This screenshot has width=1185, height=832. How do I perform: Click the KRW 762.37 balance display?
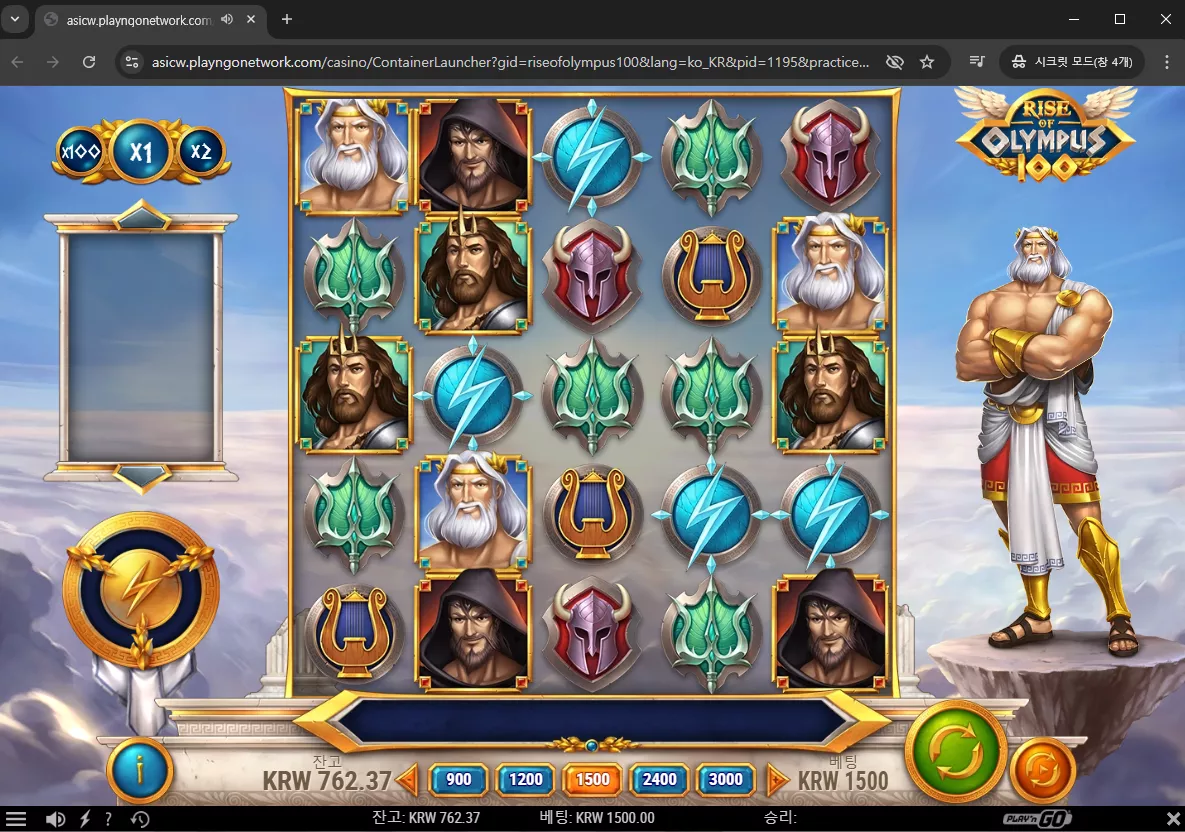pos(326,780)
